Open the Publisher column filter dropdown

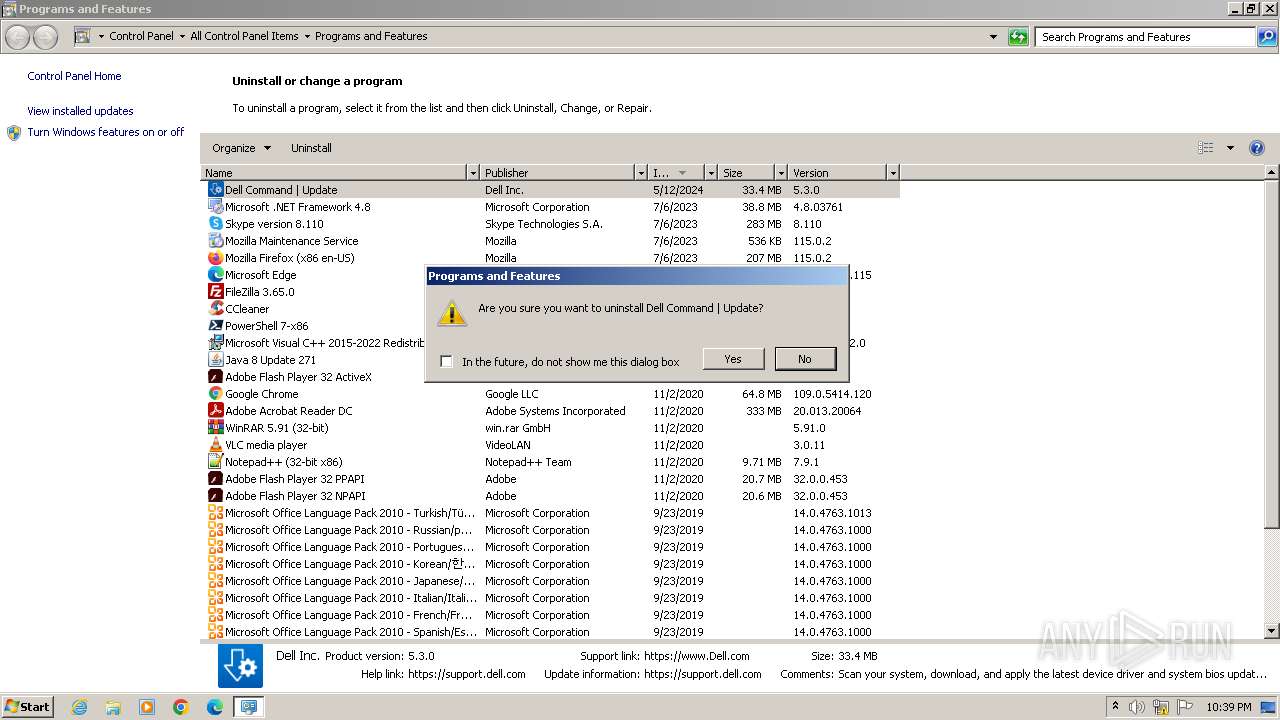pyautogui.click(x=641, y=173)
